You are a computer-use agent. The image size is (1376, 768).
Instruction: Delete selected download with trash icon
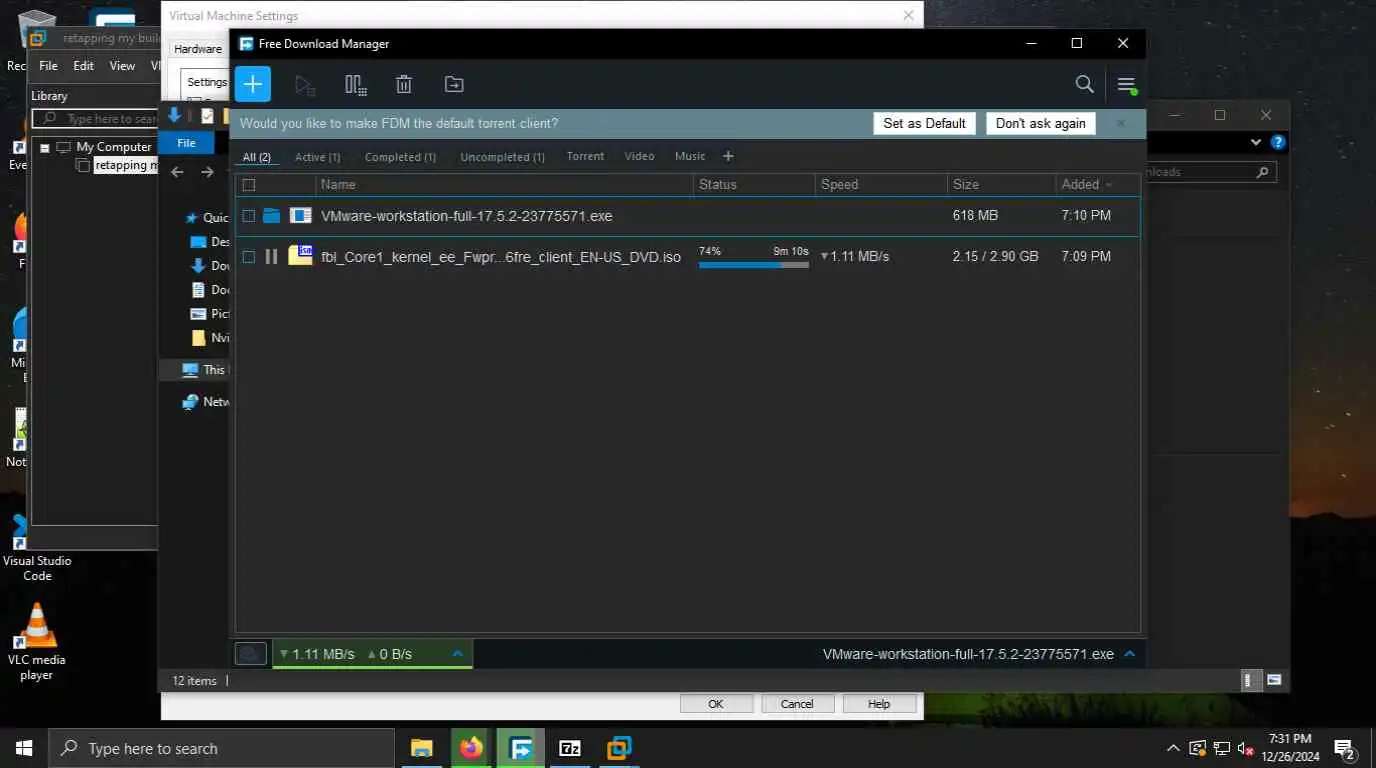point(404,85)
